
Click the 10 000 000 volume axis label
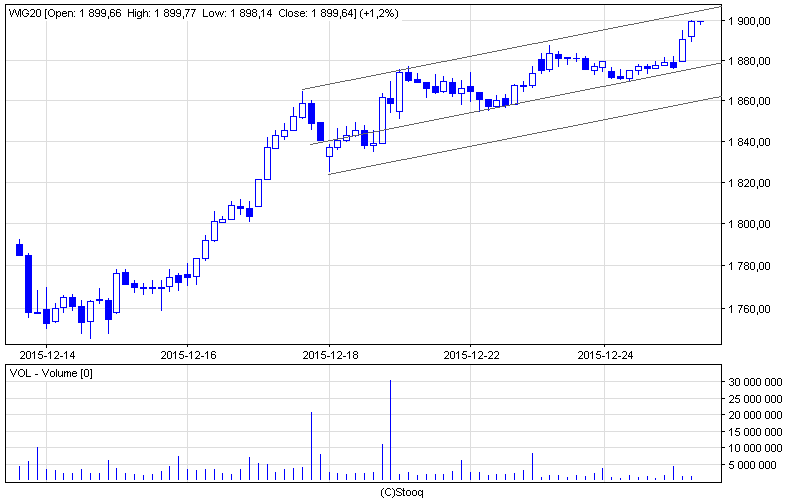755,448
